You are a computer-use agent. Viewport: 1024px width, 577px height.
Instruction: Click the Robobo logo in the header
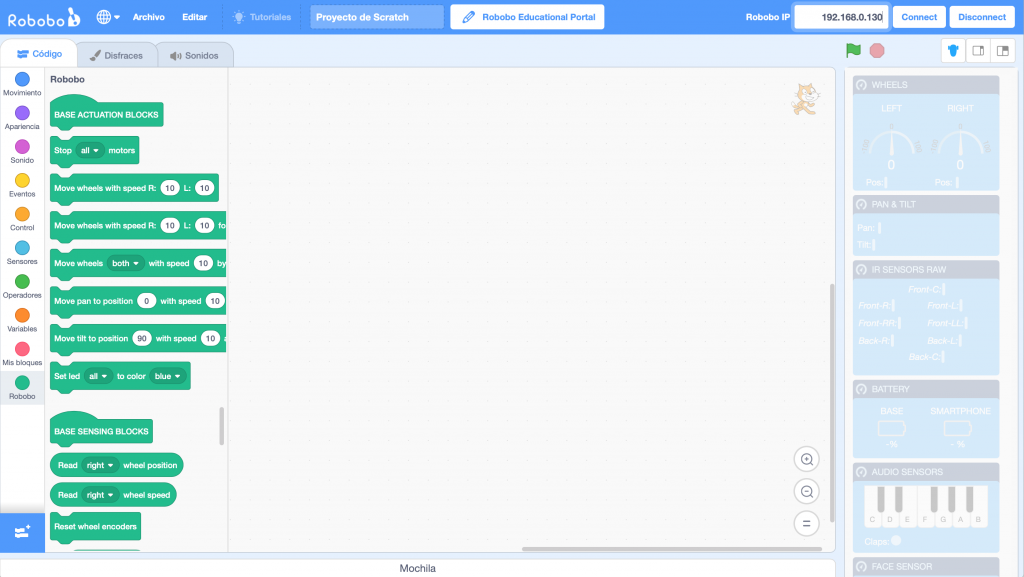(x=43, y=17)
